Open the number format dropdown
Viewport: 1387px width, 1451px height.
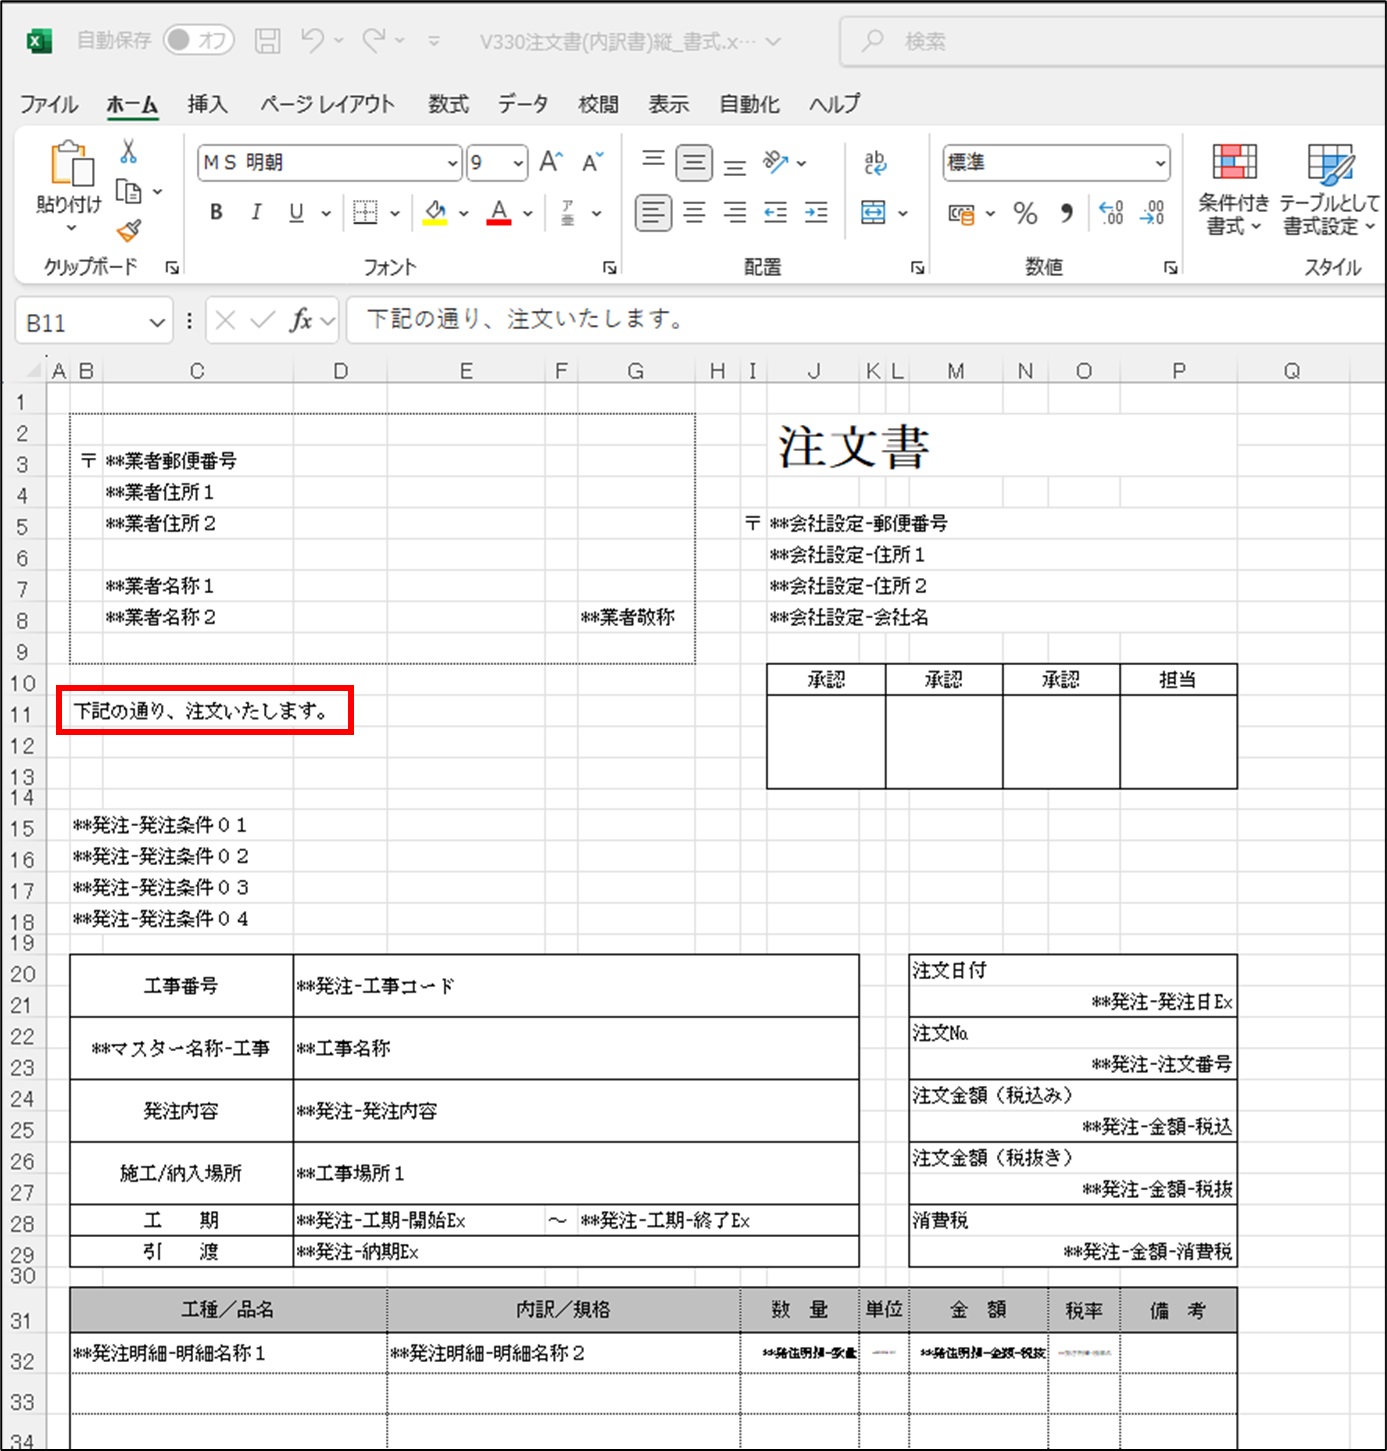tap(1160, 163)
